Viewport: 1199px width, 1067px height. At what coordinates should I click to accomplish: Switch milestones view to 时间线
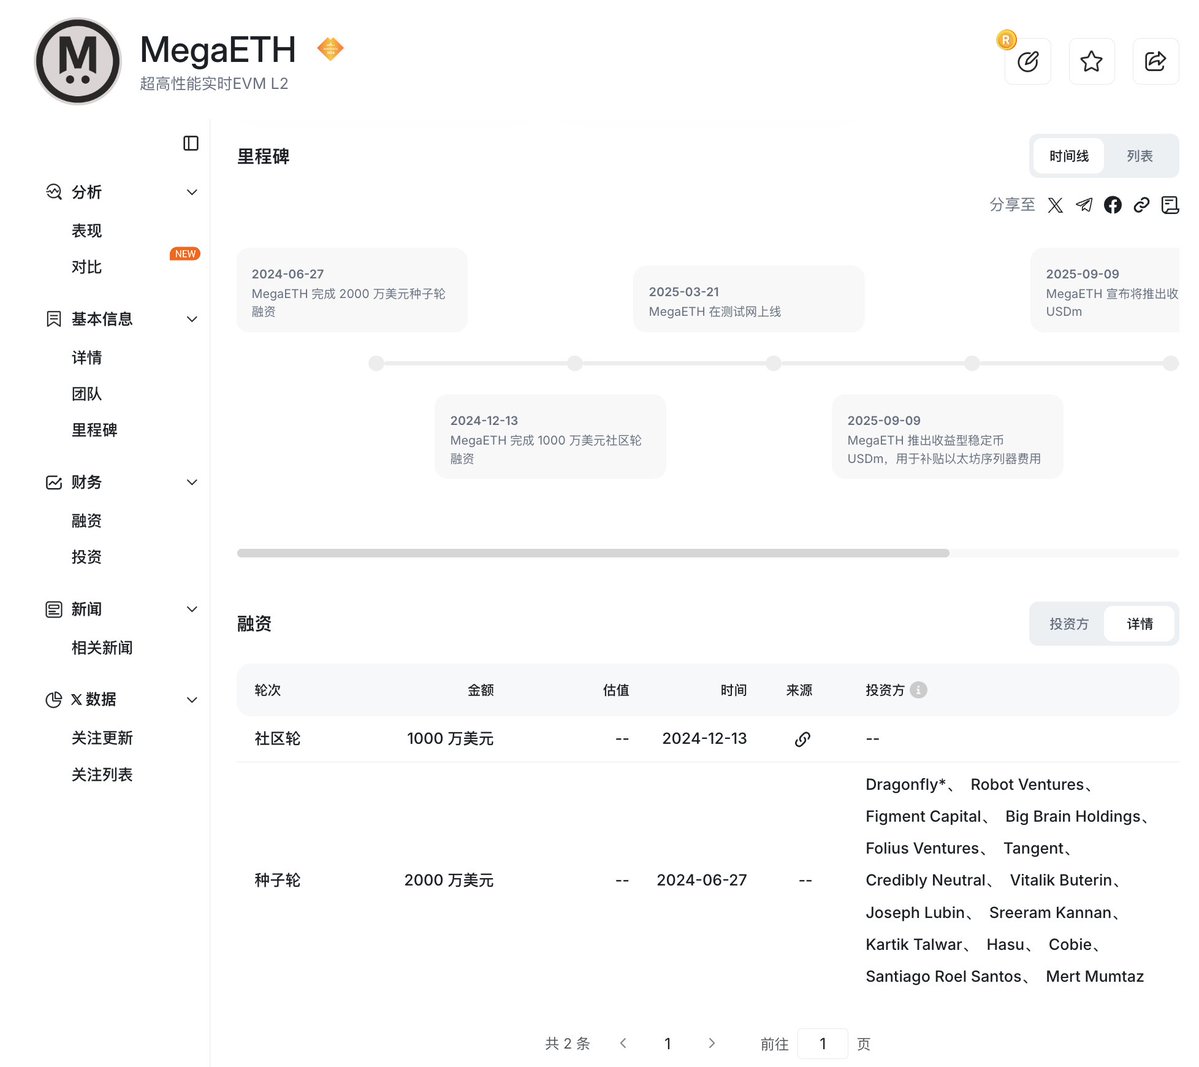[1069, 156]
